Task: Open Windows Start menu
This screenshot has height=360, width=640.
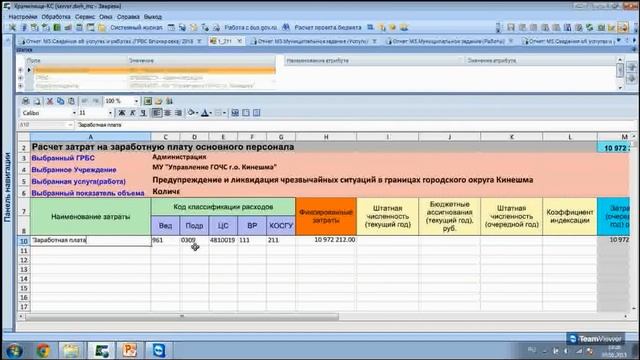Action: pyautogui.click(x=14, y=351)
